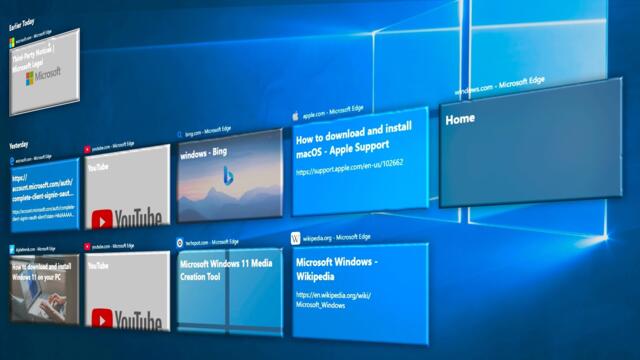Click the support.apple.com/en-us/102662 URL
The image size is (640, 360).
[350, 167]
